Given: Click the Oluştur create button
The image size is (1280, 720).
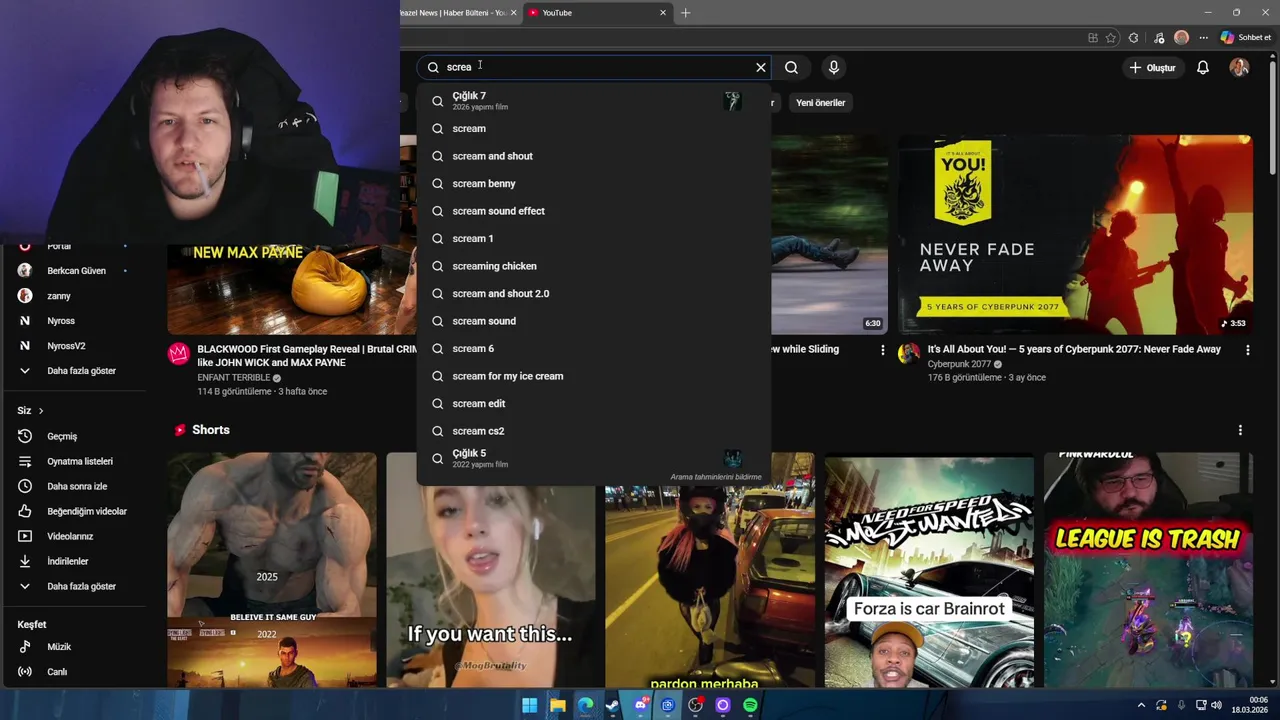Looking at the screenshot, I should 1151,67.
